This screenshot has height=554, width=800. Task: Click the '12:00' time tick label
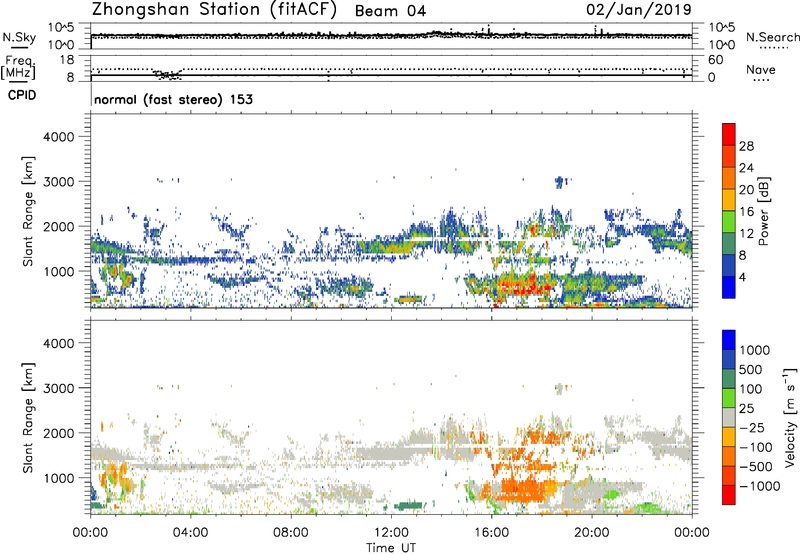(391, 533)
